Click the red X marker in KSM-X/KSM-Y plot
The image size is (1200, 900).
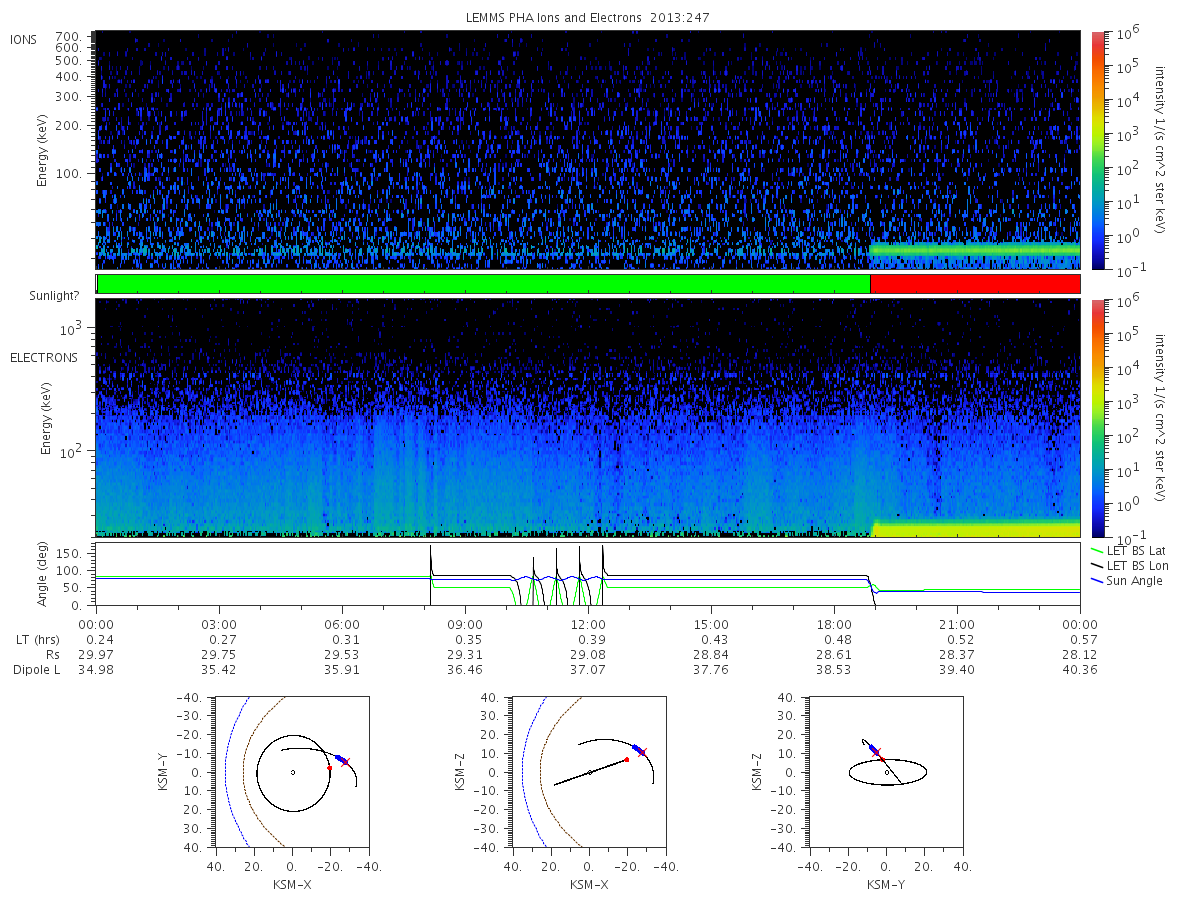pyautogui.click(x=345, y=763)
